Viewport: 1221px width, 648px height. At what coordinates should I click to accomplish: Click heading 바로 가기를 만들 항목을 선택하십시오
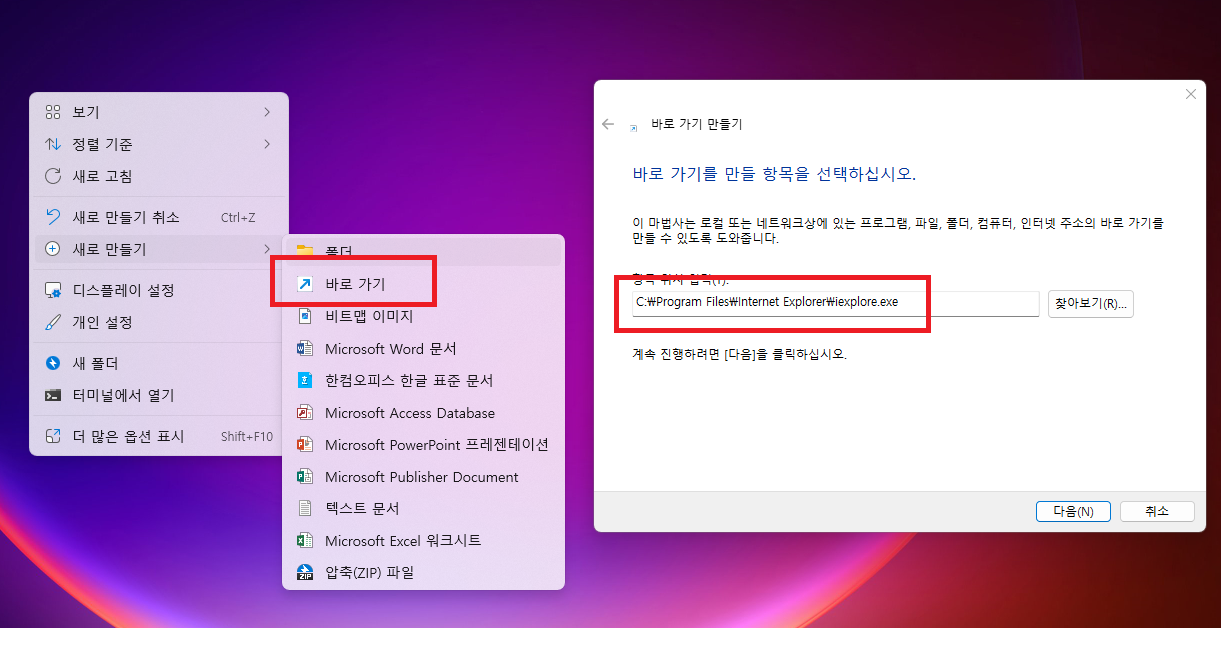(x=774, y=174)
